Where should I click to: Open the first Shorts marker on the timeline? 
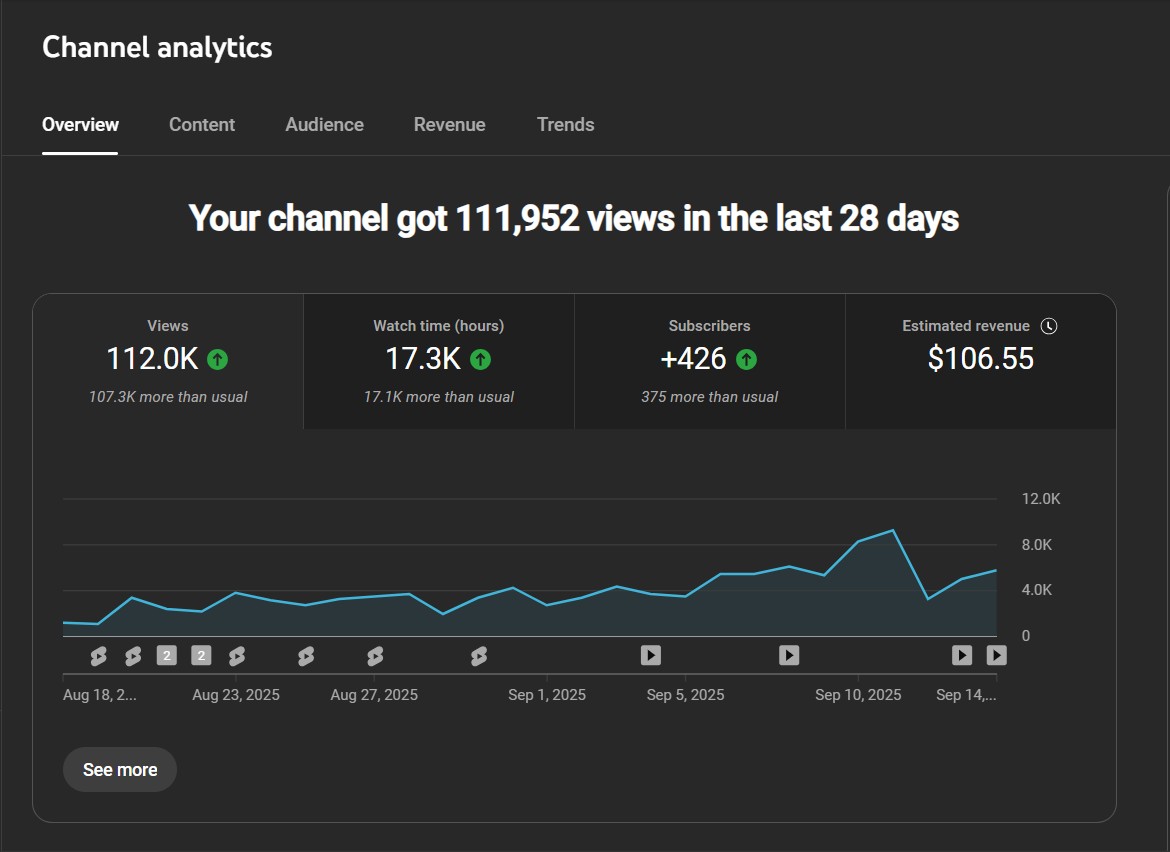(98, 656)
